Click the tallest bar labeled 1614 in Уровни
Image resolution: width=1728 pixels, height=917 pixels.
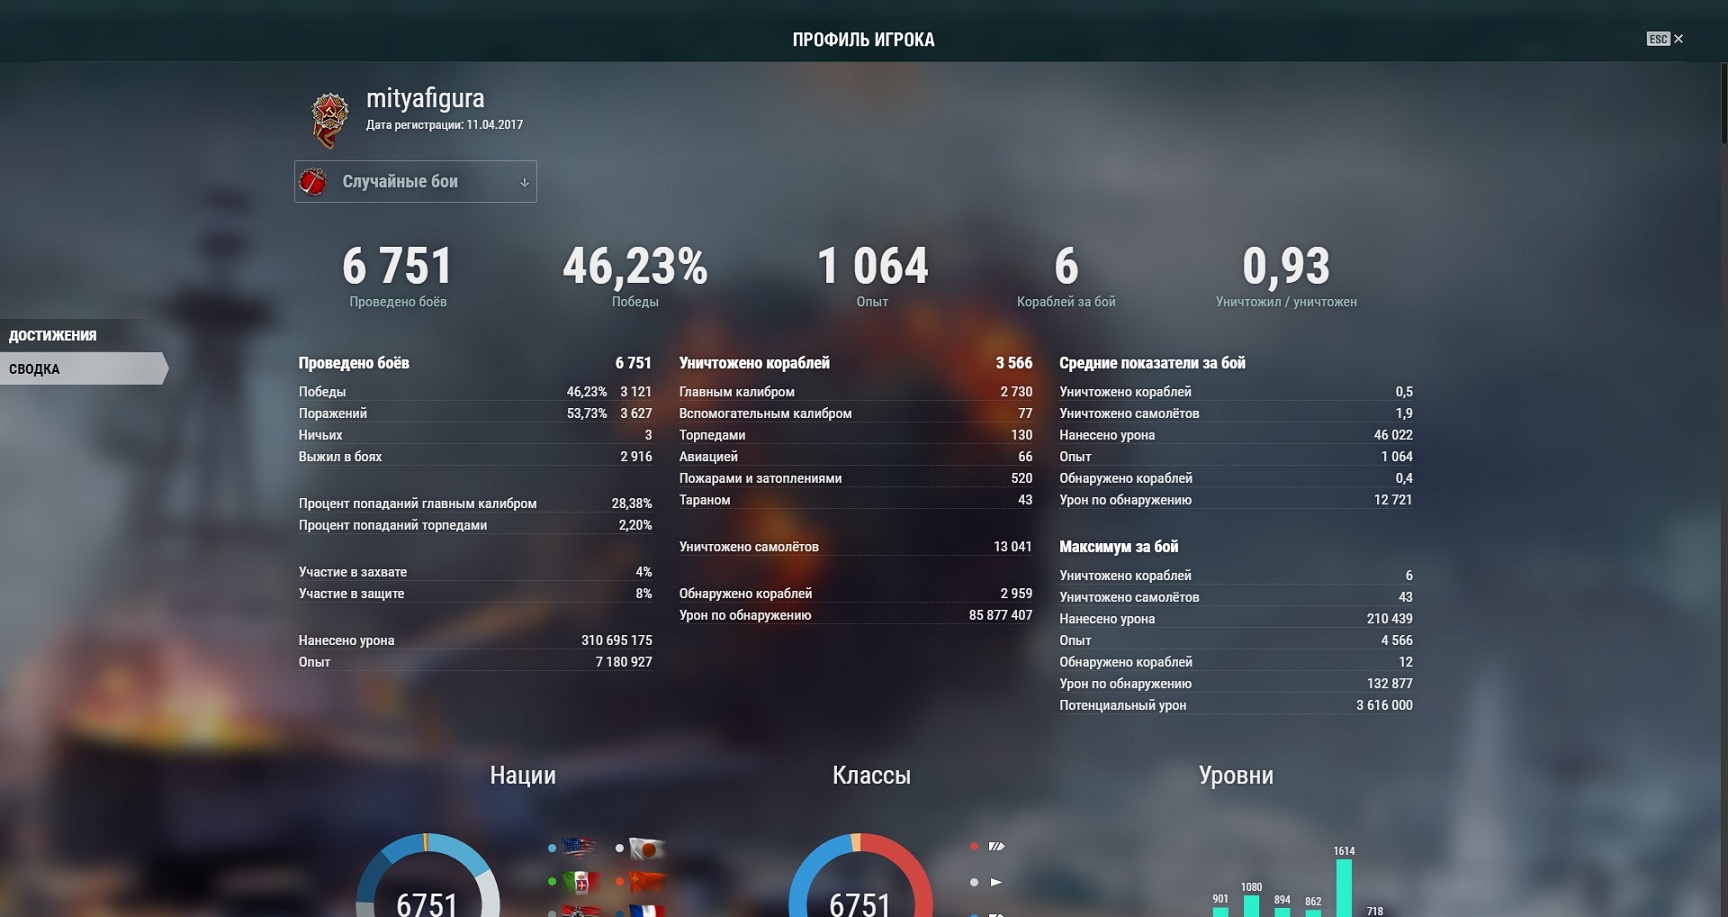click(x=1344, y=888)
